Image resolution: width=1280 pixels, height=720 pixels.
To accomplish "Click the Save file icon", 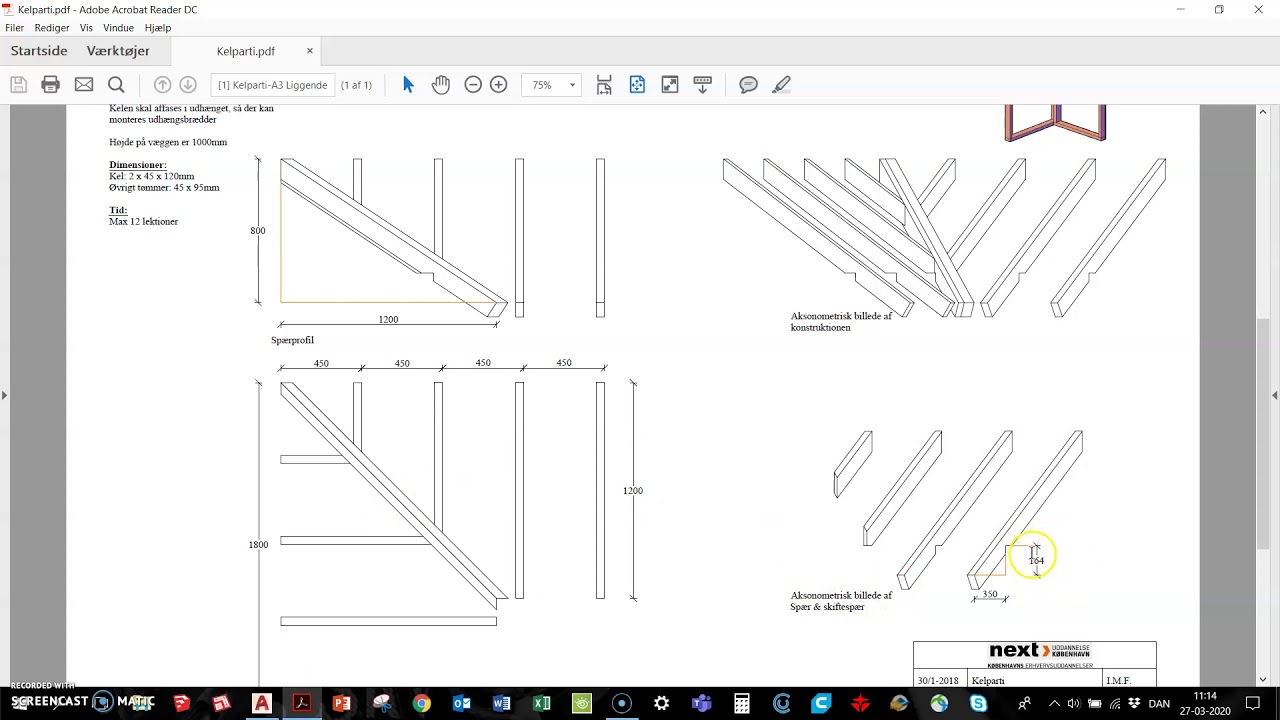I will (18, 85).
